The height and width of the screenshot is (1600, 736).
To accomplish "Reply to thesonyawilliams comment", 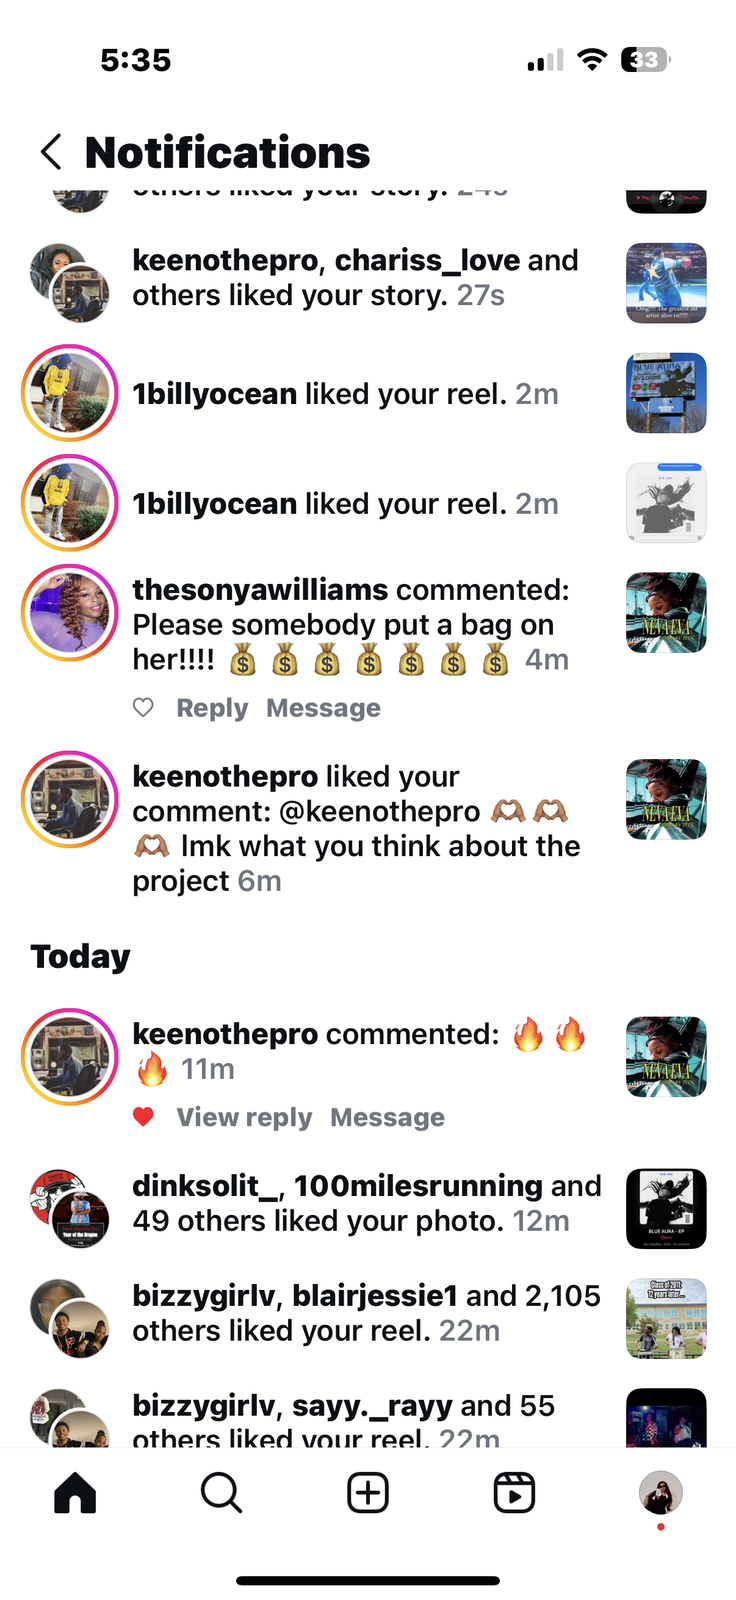I will [x=212, y=708].
